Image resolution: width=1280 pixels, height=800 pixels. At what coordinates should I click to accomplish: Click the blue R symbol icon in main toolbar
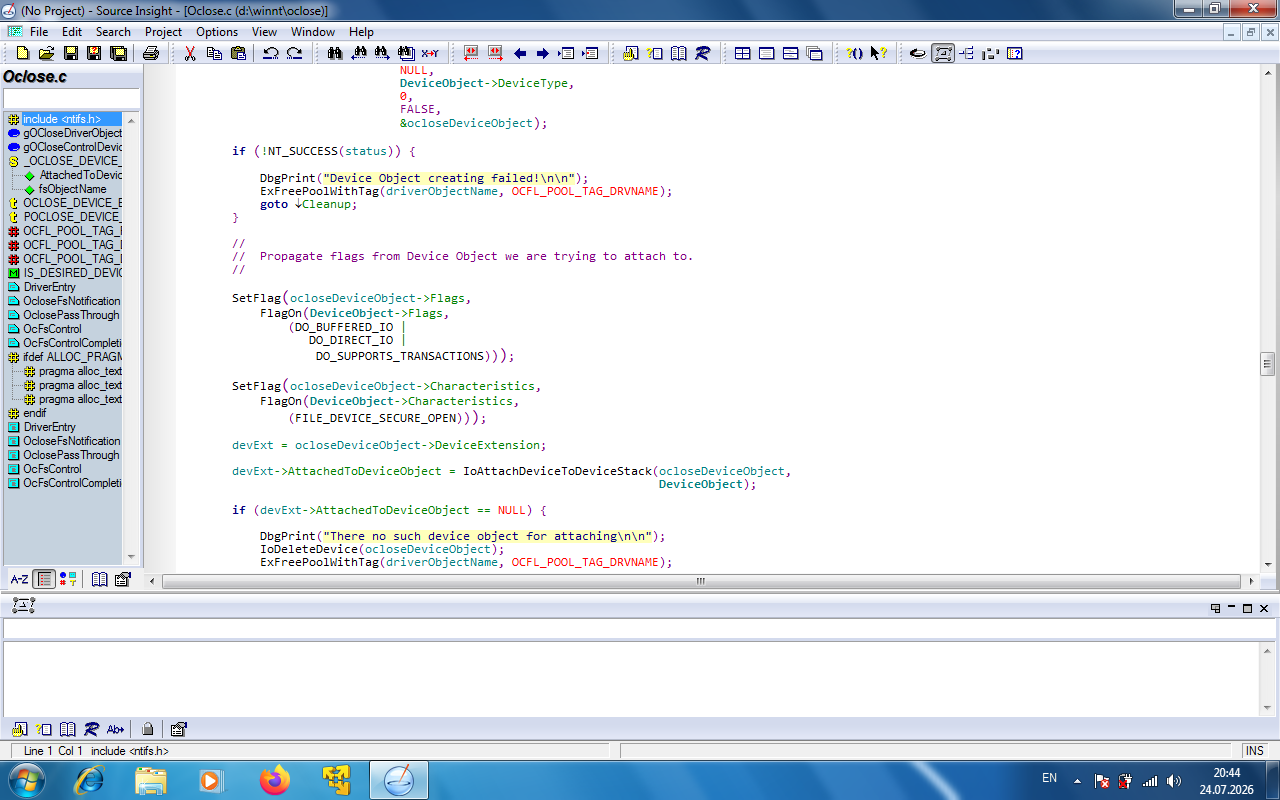pos(703,53)
